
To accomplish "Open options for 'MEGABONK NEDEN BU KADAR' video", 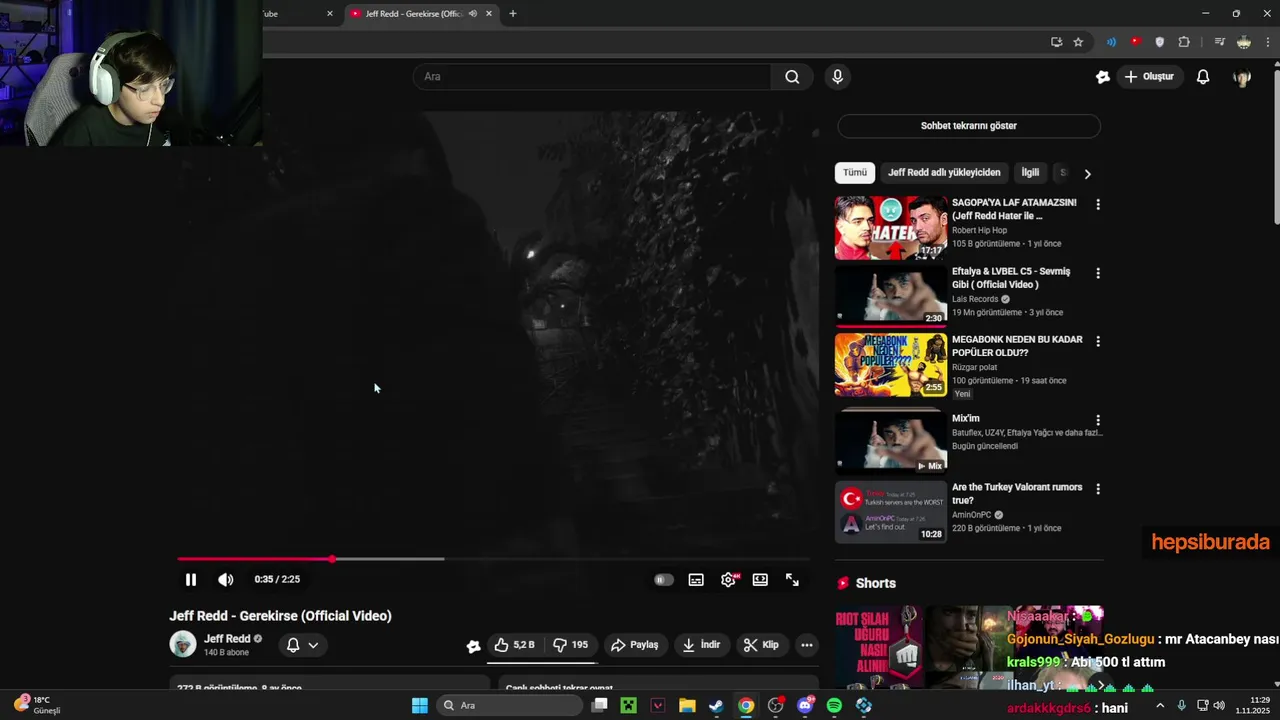I will click(1098, 341).
